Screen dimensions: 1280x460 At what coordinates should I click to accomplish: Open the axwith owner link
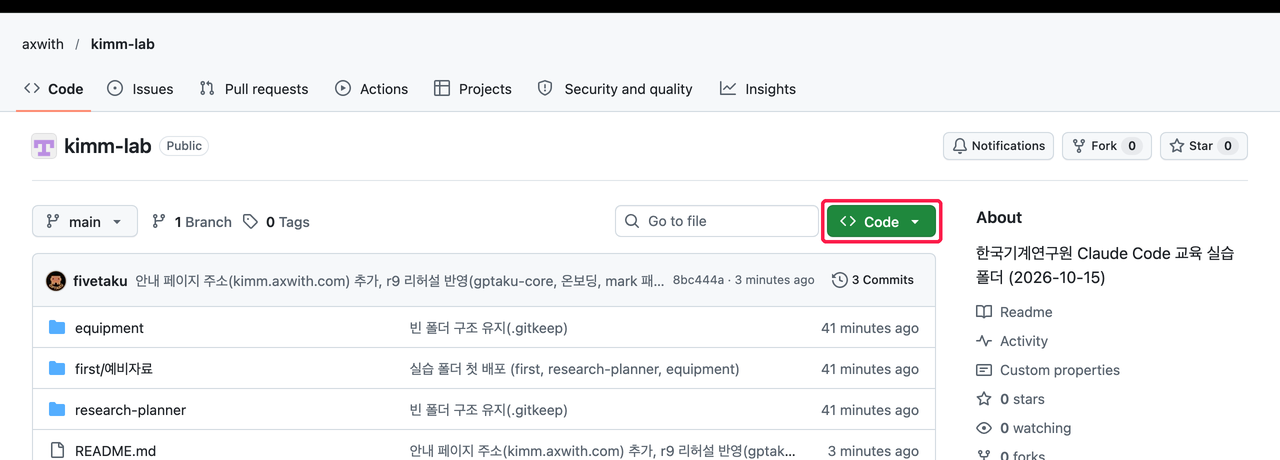tap(43, 44)
